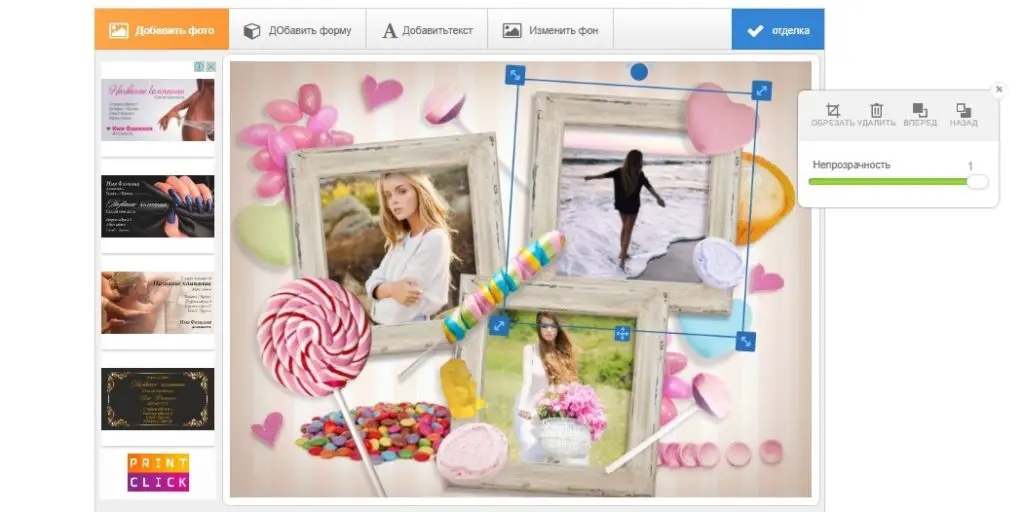Click the top-right resize handle of selection
Image resolution: width=1024 pixels, height=512 pixels.
tap(761, 91)
